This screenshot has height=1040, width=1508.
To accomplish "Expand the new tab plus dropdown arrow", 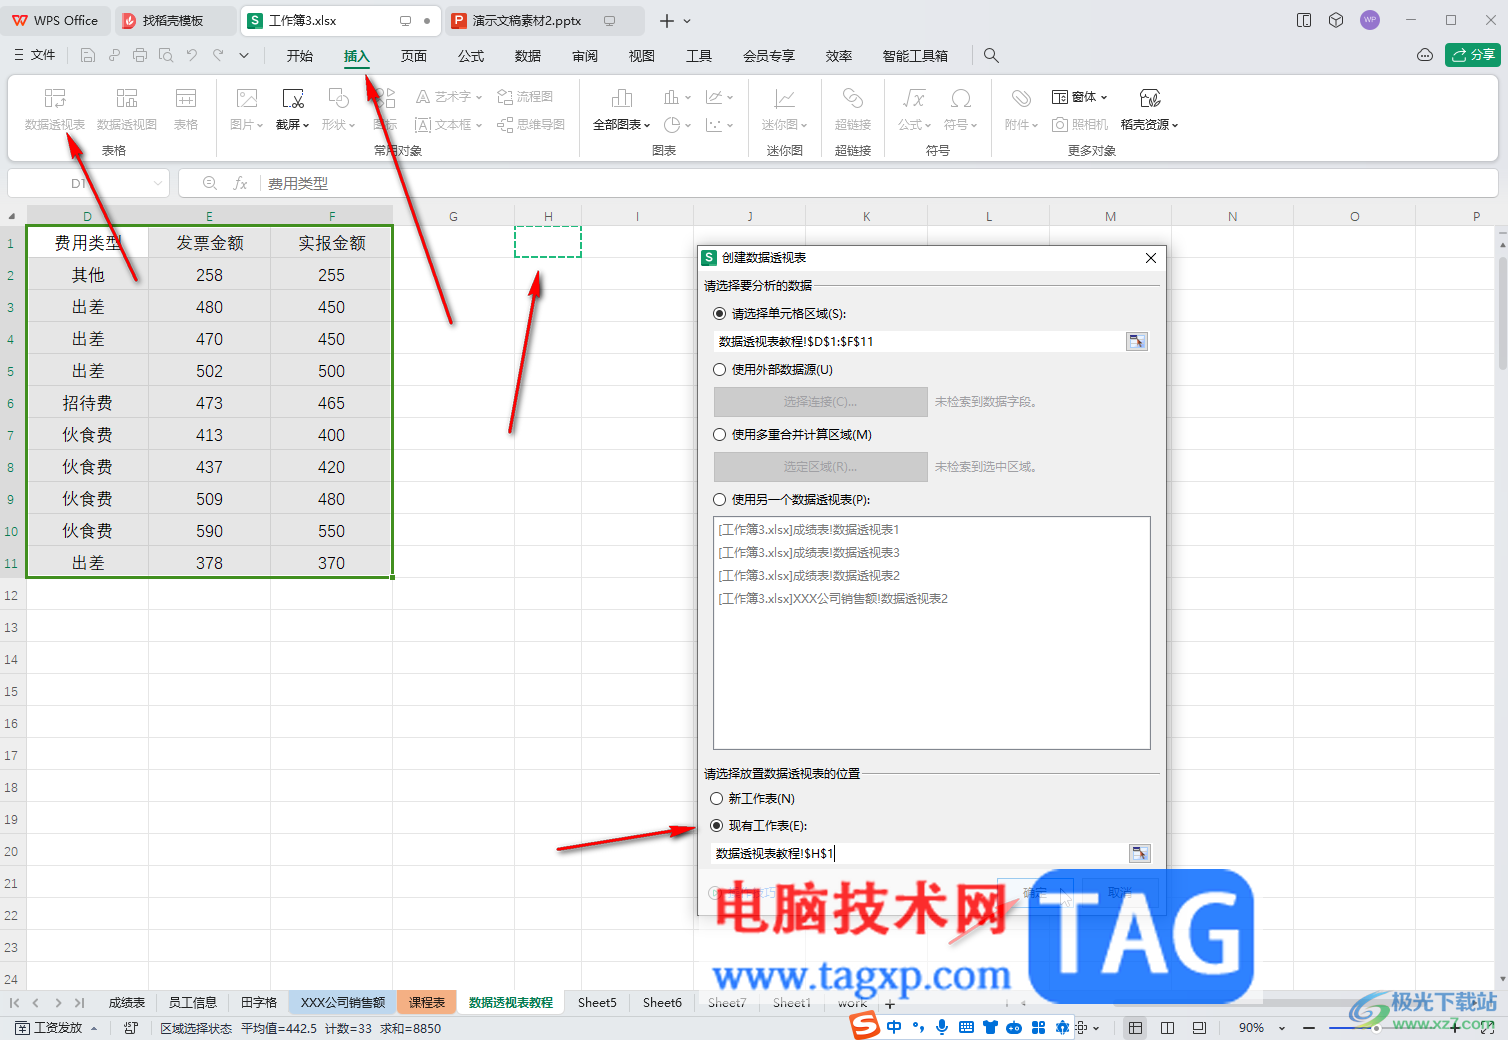I will [x=687, y=21].
